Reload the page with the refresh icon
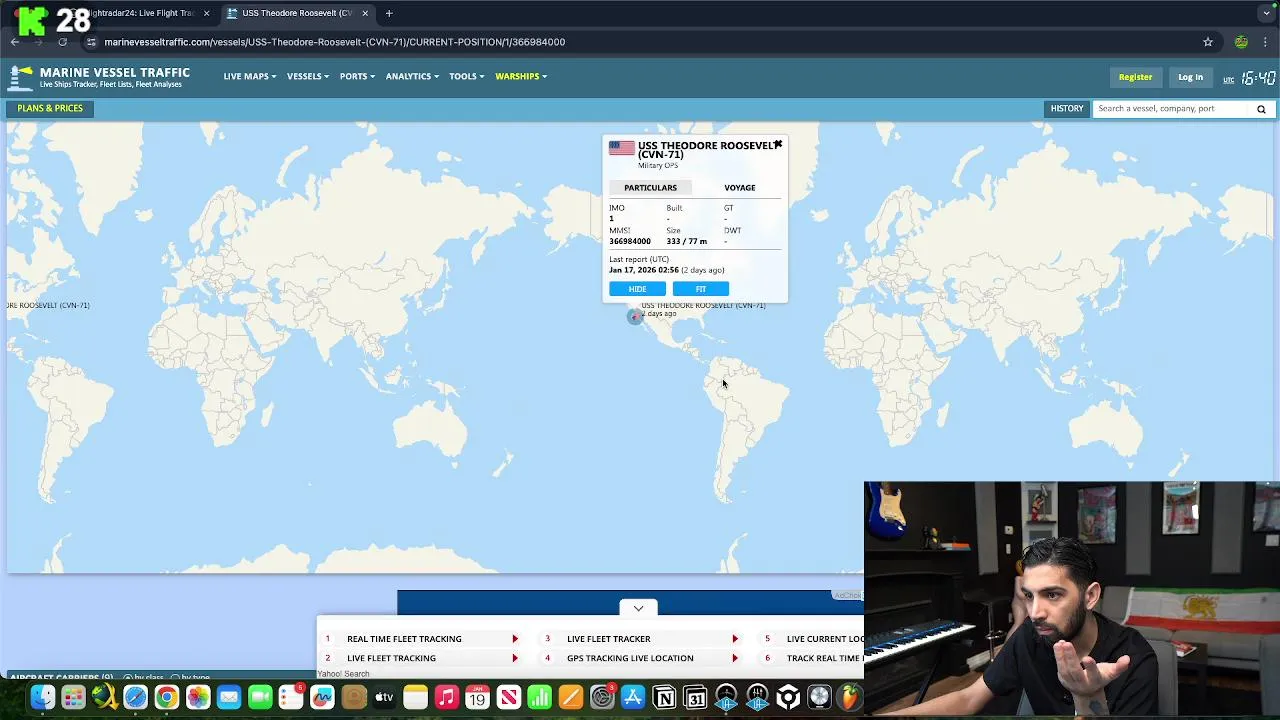This screenshot has height=720, width=1280. [x=62, y=42]
